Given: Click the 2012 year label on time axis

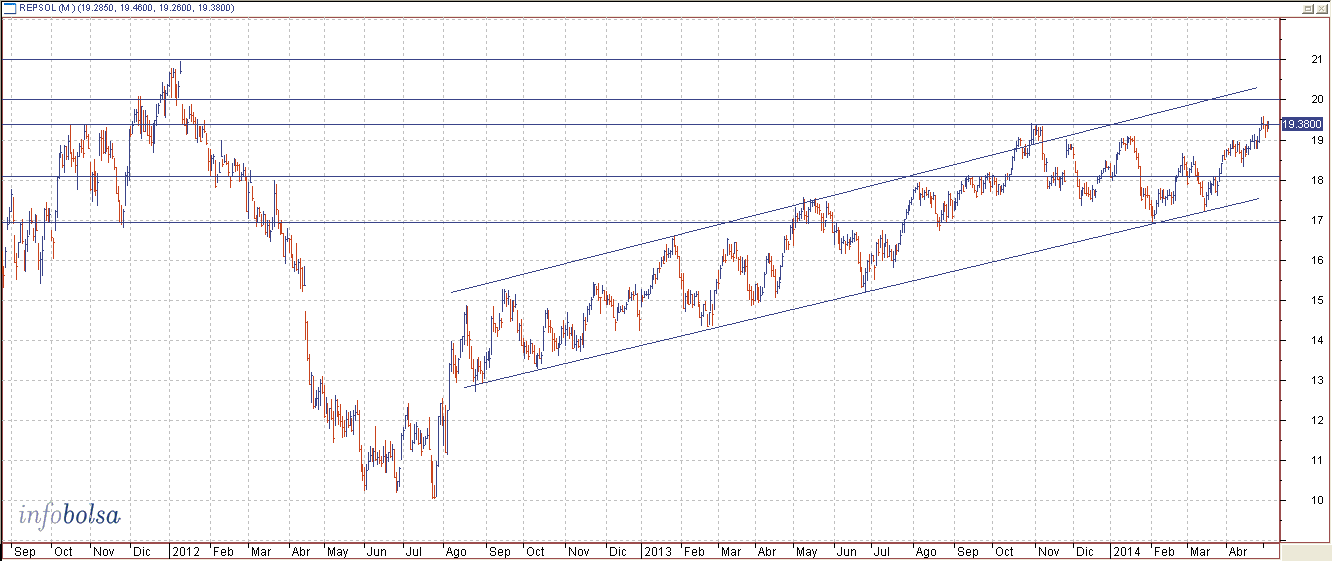Looking at the screenshot, I should click(186, 551).
